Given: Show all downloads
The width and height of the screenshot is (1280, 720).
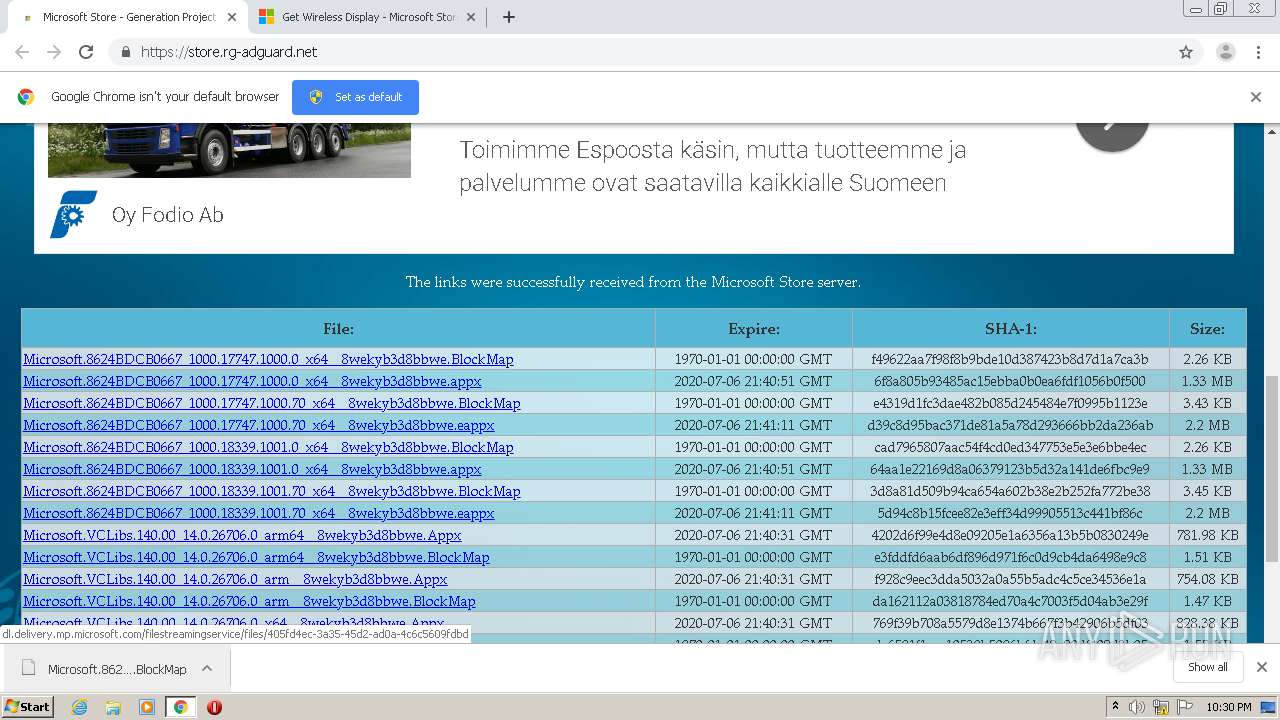Looking at the screenshot, I should point(1207,667).
